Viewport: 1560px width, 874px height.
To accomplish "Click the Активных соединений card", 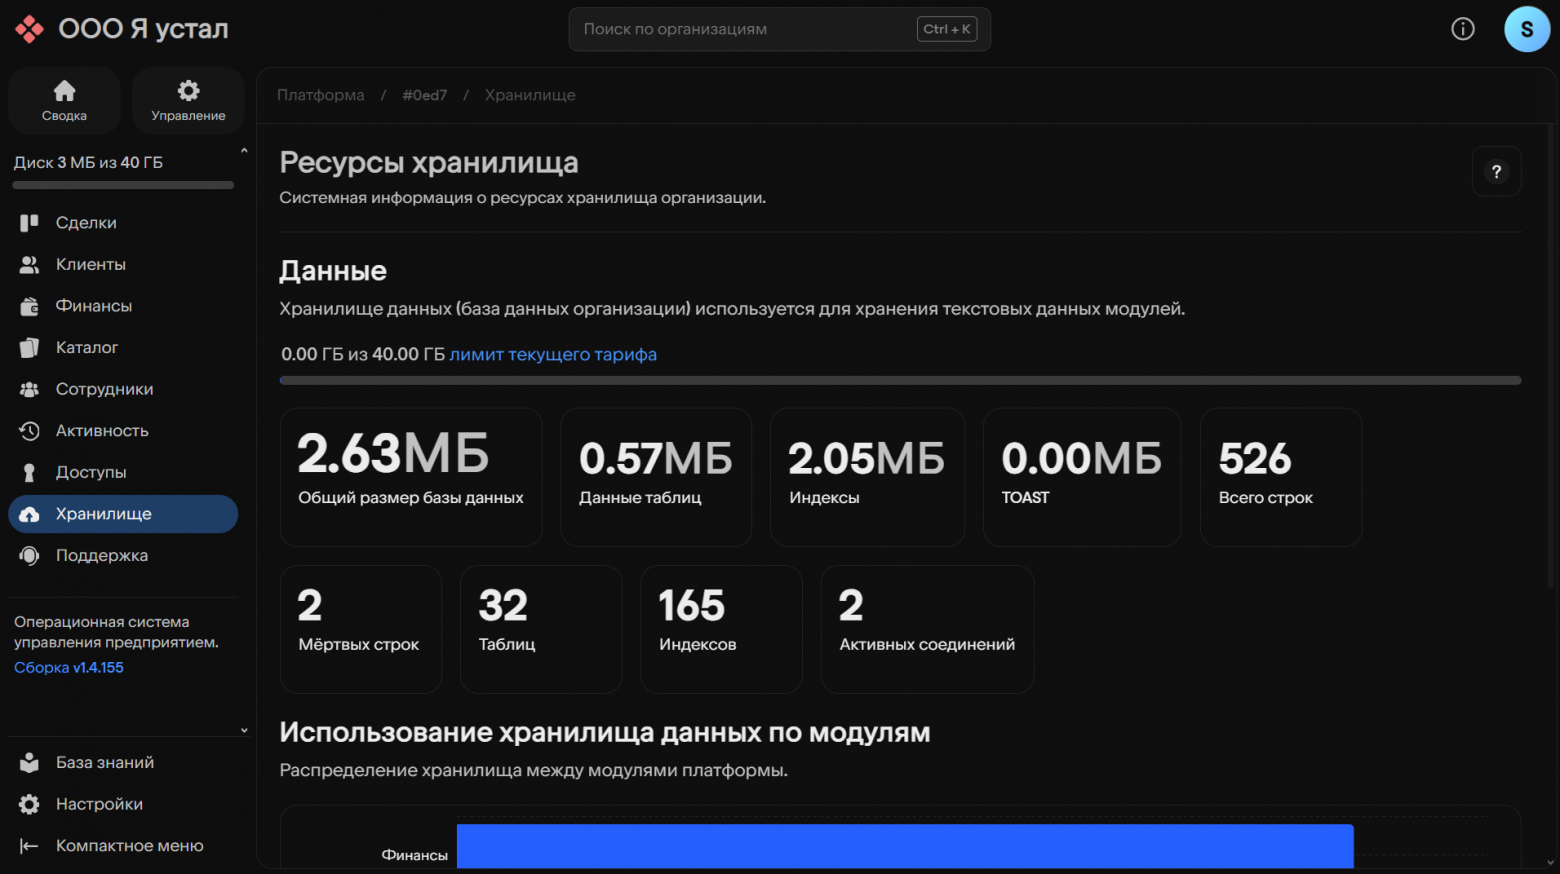I will click(927, 629).
